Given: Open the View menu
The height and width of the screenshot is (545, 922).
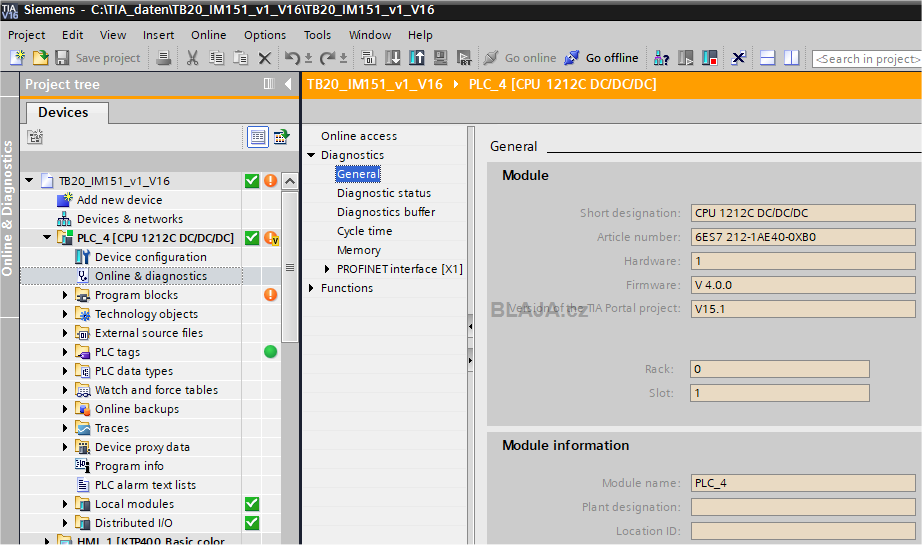Looking at the screenshot, I should tap(113, 35).
